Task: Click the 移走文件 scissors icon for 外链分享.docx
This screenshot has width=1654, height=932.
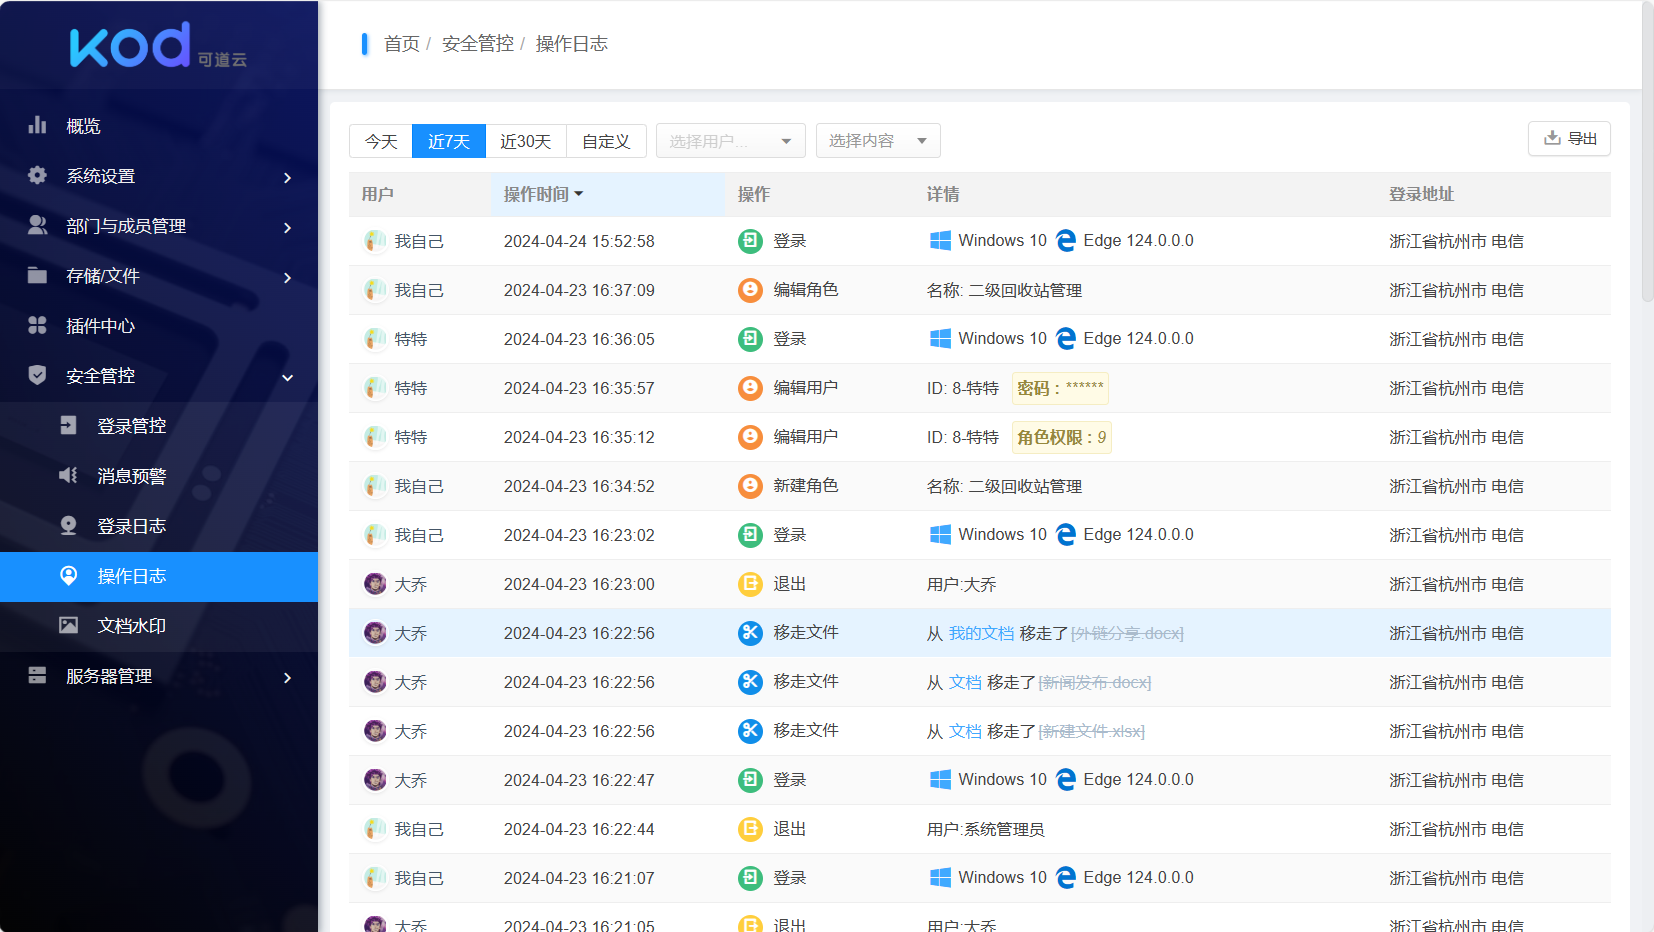Action: [750, 633]
